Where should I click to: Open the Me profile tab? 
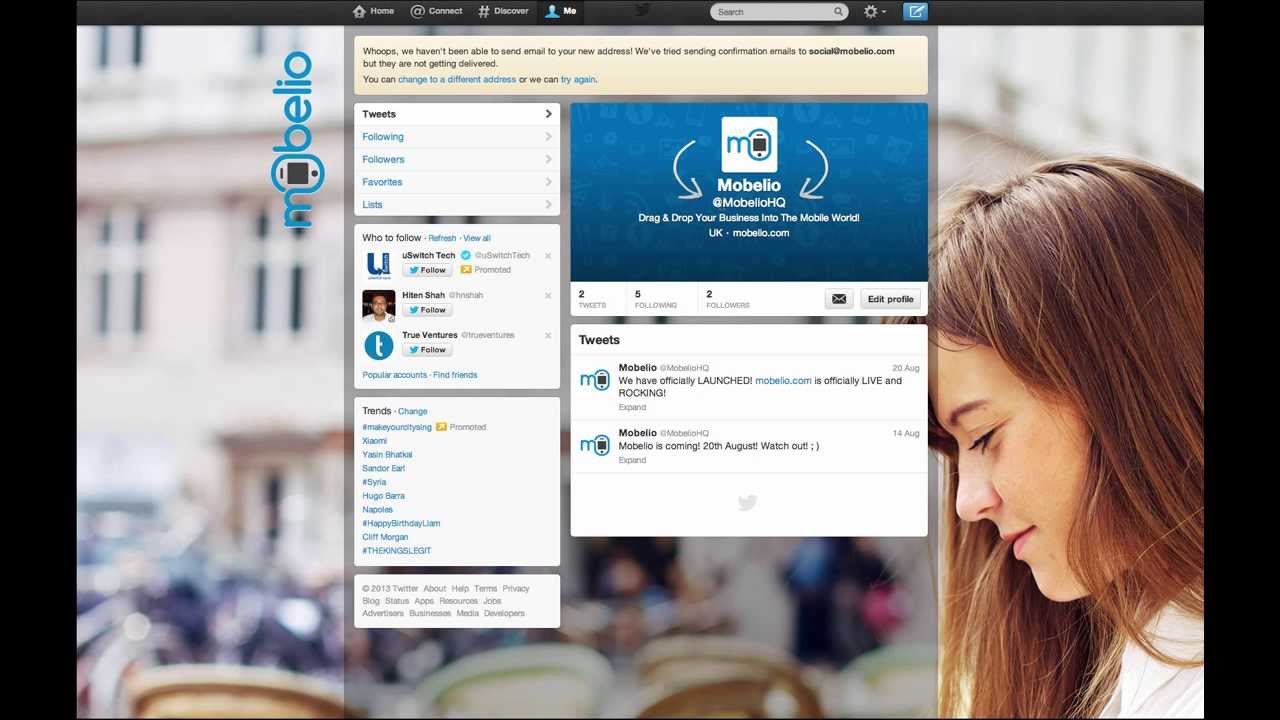(x=561, y=11)
